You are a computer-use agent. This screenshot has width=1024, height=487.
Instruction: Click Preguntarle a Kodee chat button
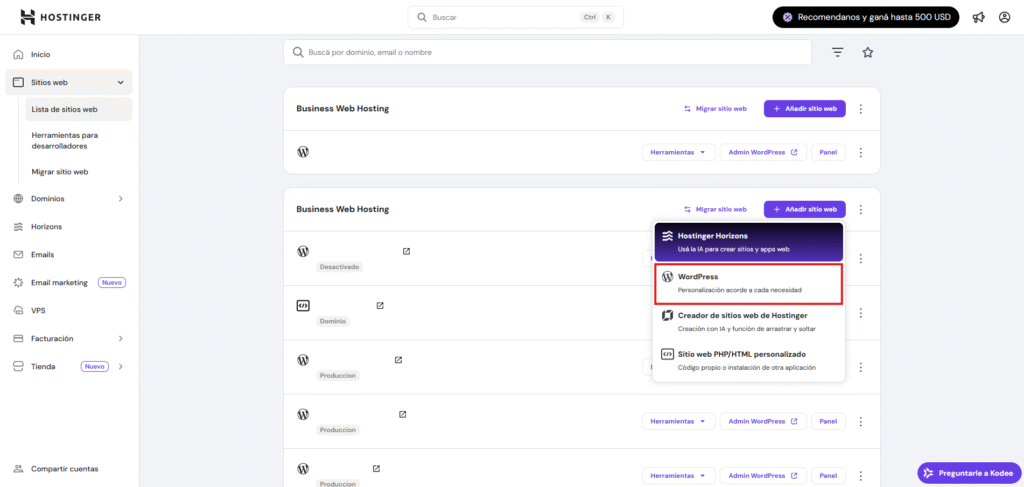point(967,472)
